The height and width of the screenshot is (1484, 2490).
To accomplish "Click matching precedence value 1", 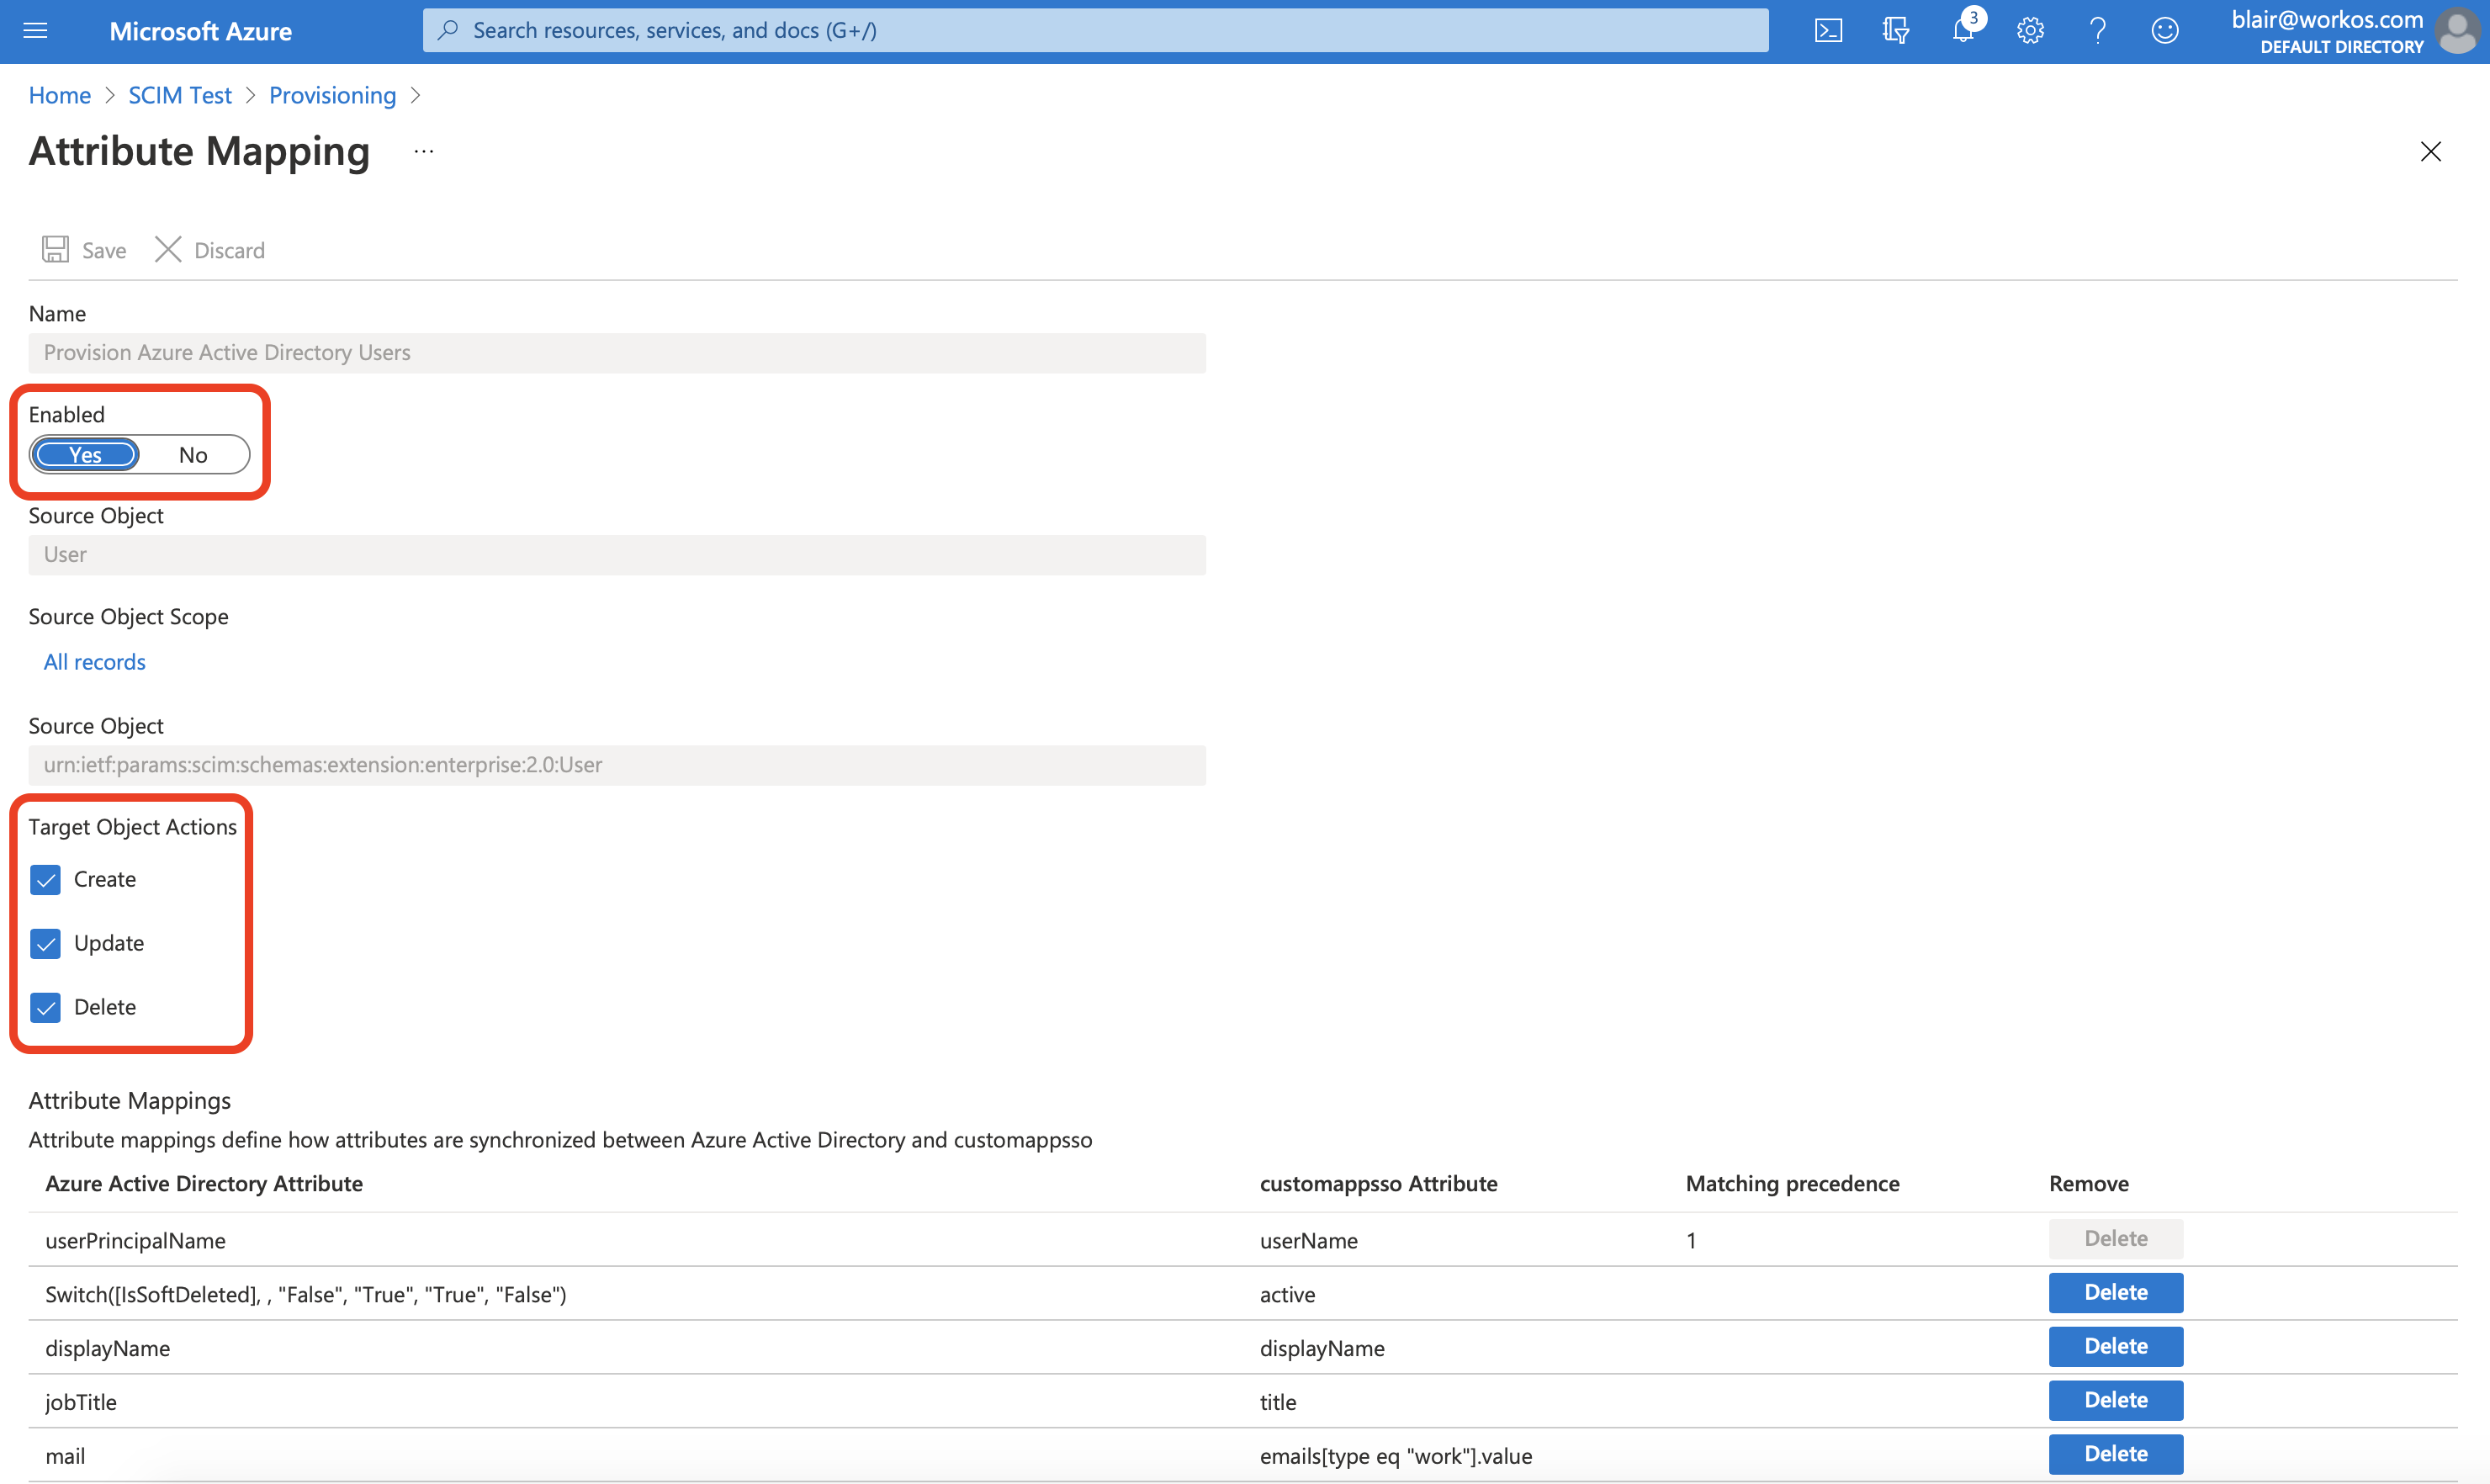I will click(x=1691, y=1240).
